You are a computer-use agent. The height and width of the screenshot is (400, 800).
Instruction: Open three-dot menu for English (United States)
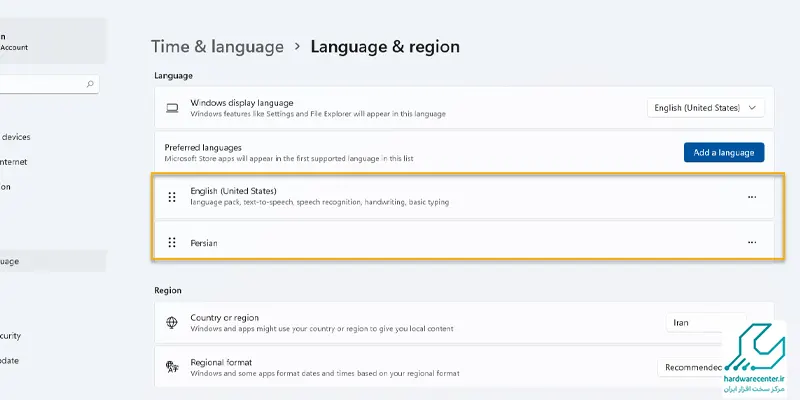coord(752,197)
